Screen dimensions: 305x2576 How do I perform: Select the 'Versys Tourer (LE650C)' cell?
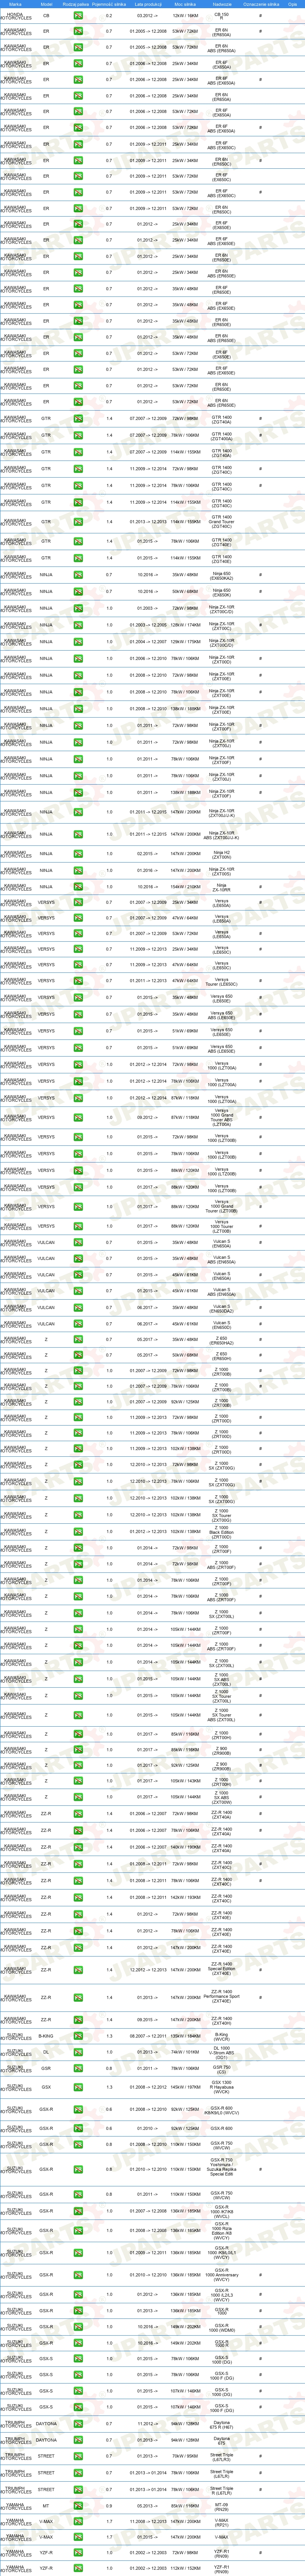[222, 981]
